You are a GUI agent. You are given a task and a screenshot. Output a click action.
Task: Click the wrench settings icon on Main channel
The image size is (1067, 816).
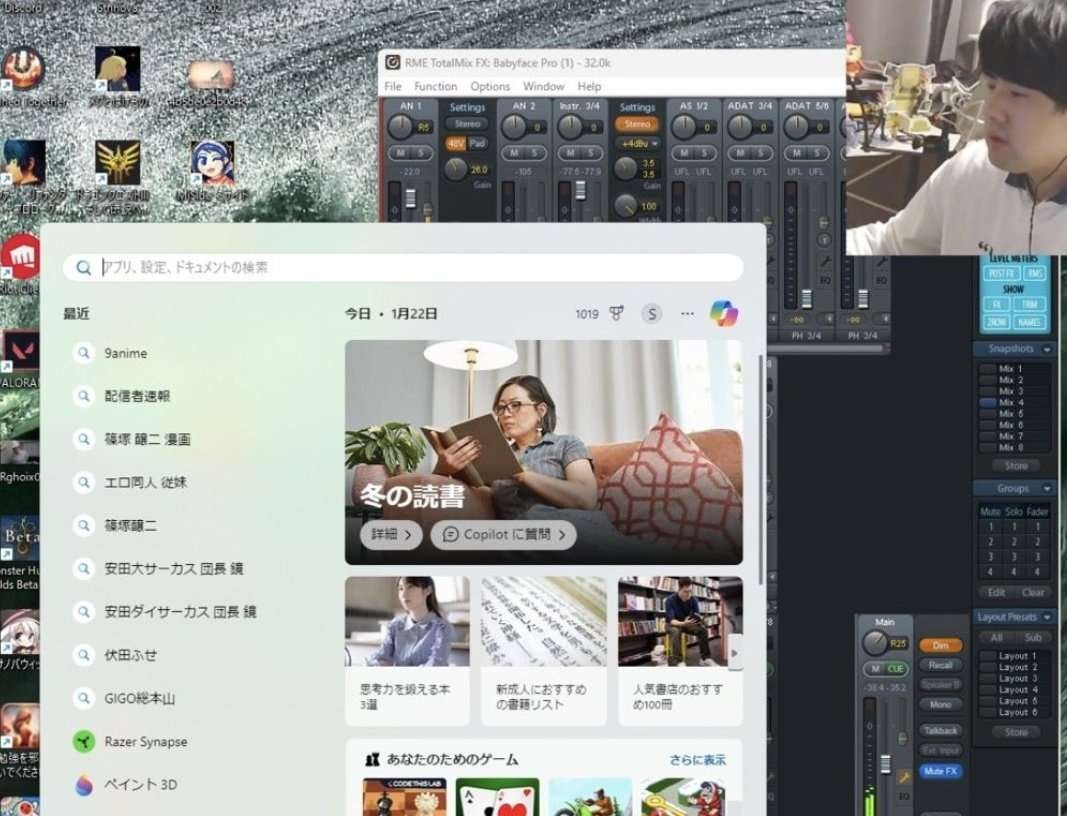[x=904, y=777]
